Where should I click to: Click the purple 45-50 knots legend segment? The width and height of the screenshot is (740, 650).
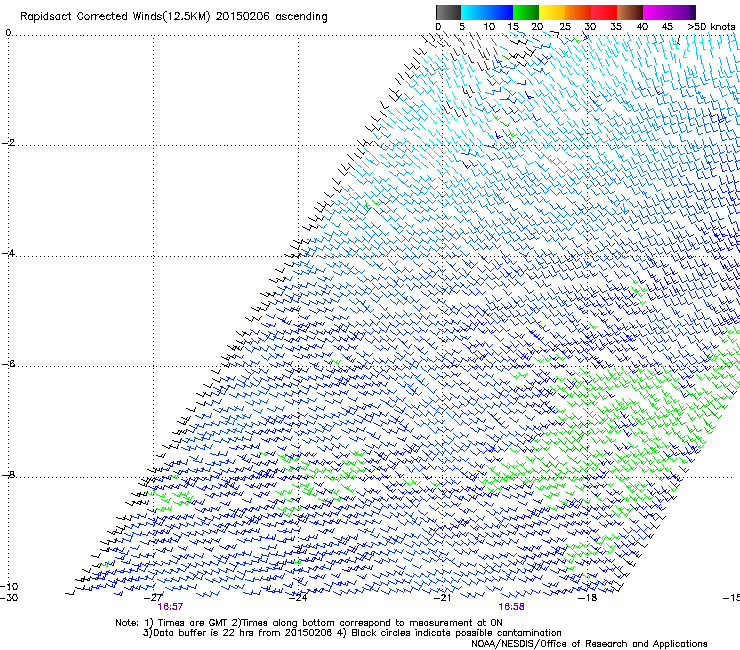[x=682, y=12]
